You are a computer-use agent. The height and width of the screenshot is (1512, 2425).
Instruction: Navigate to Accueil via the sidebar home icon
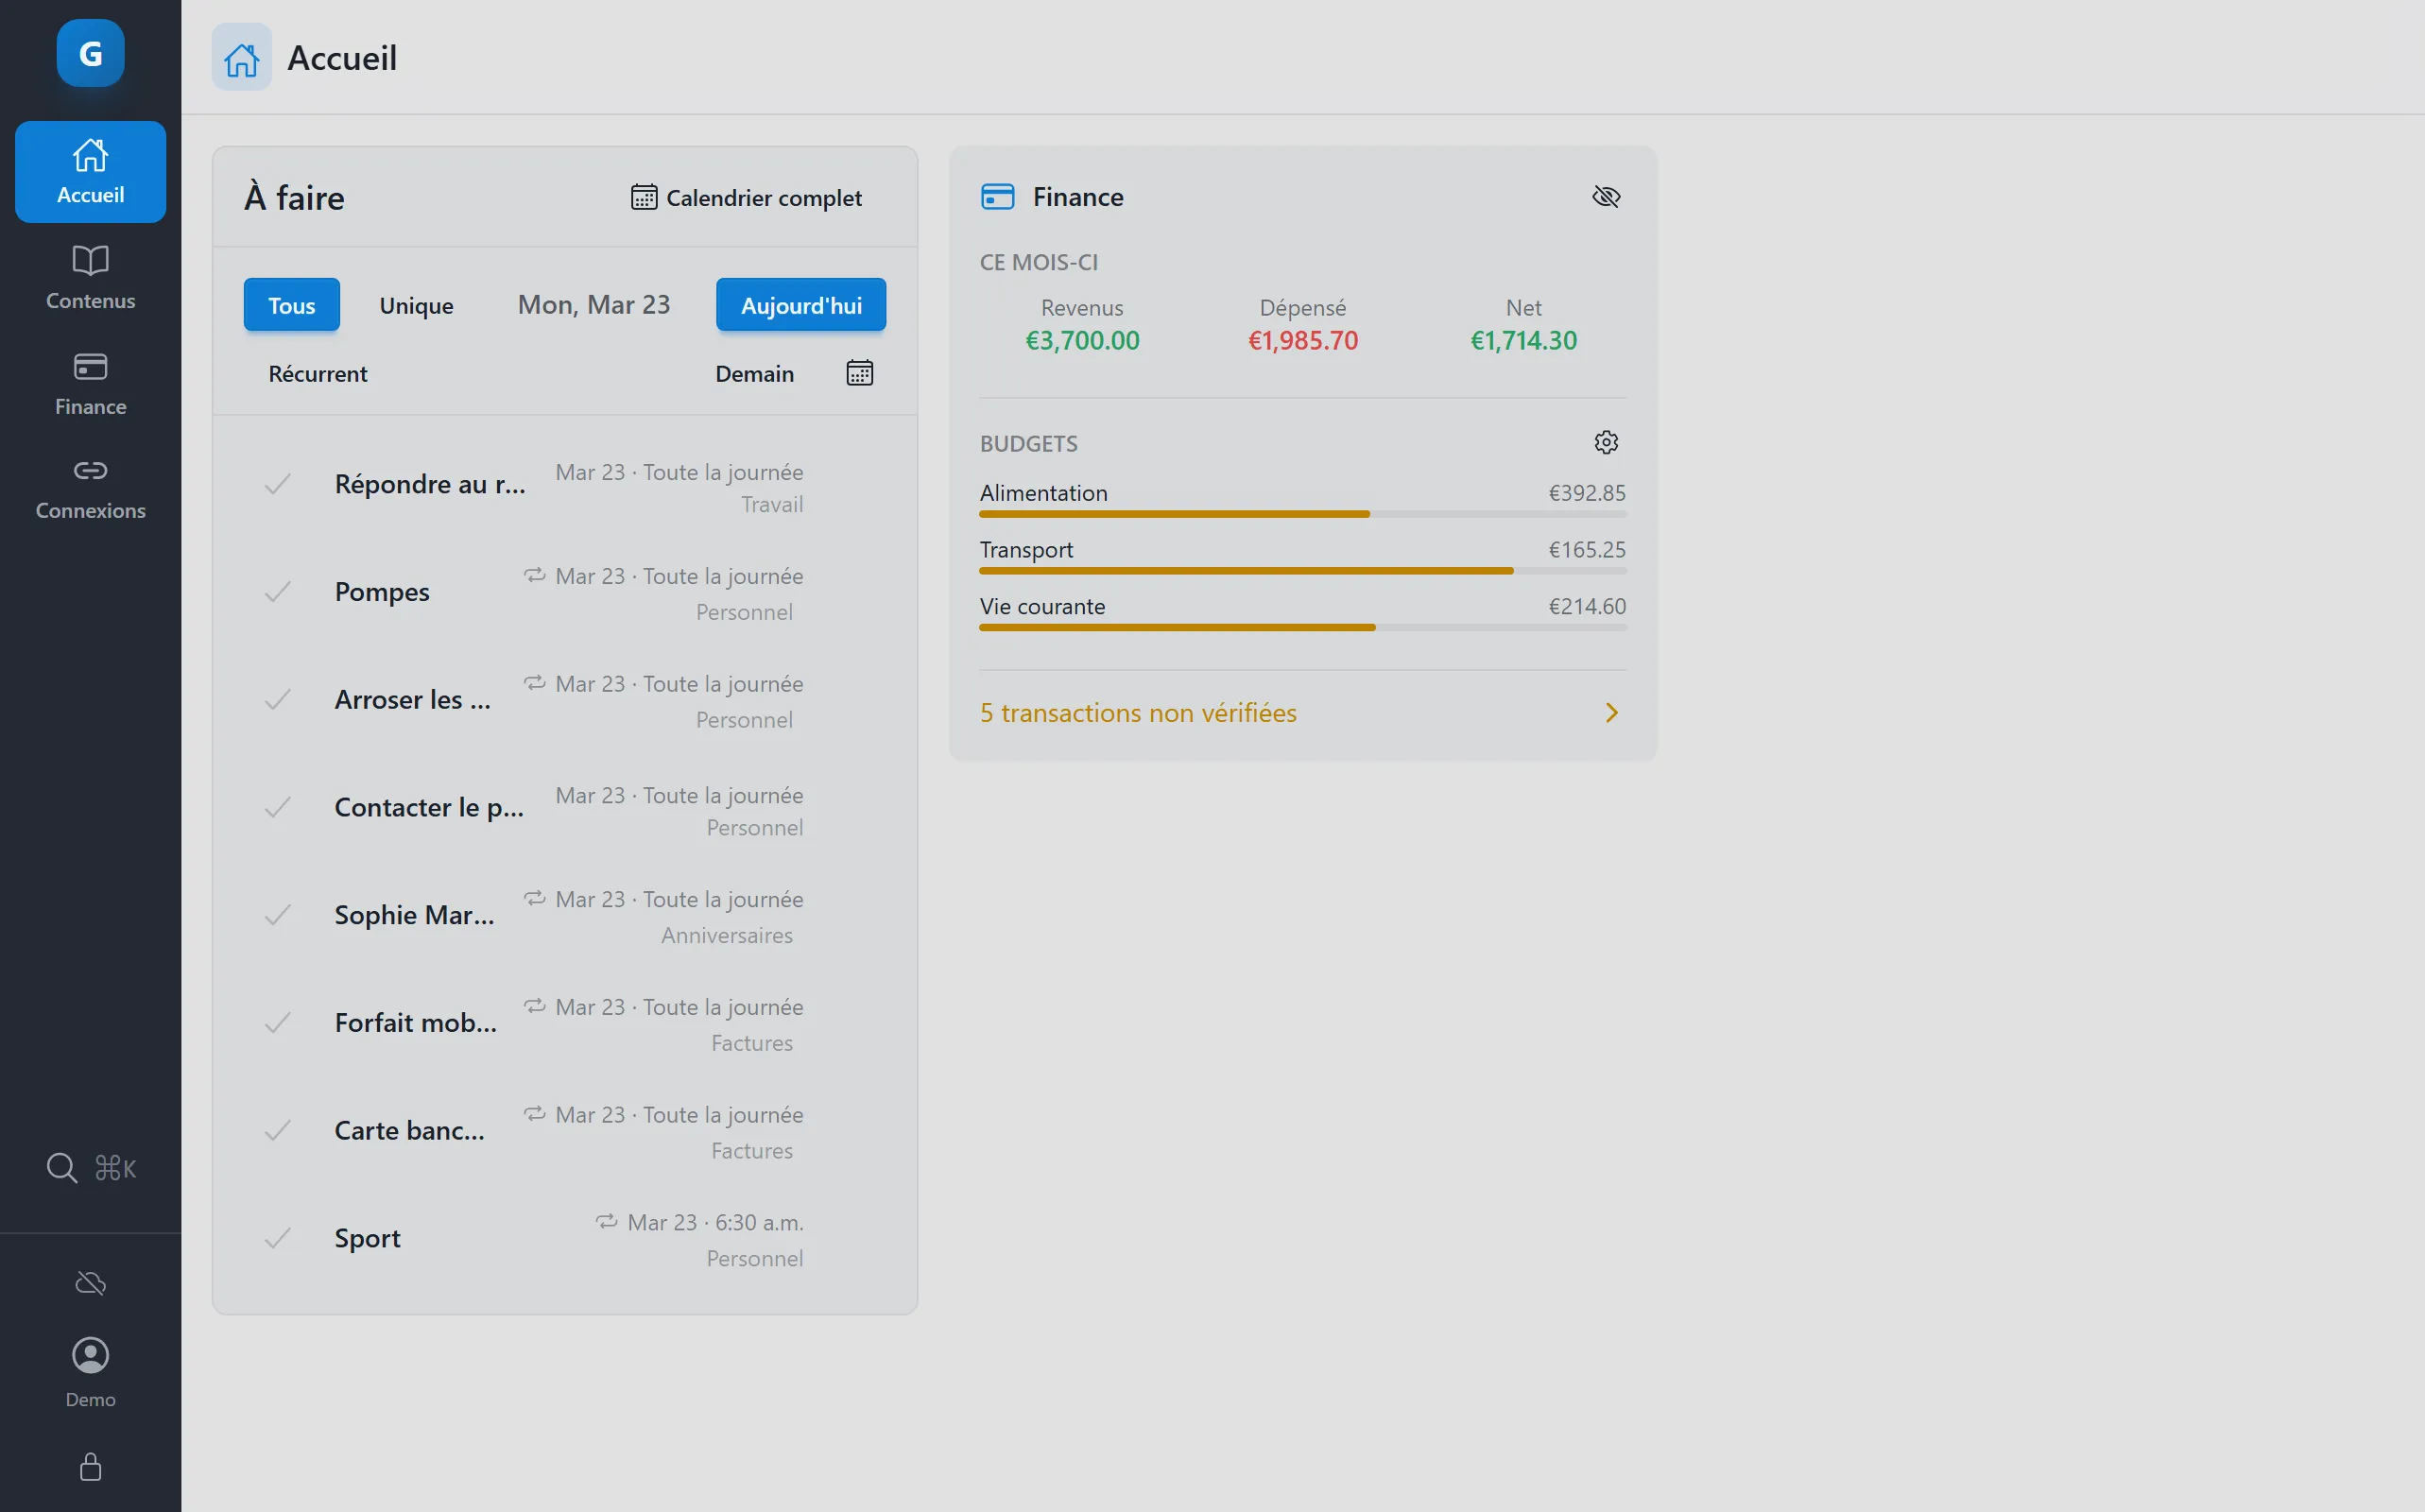click(x=90, y=170)
